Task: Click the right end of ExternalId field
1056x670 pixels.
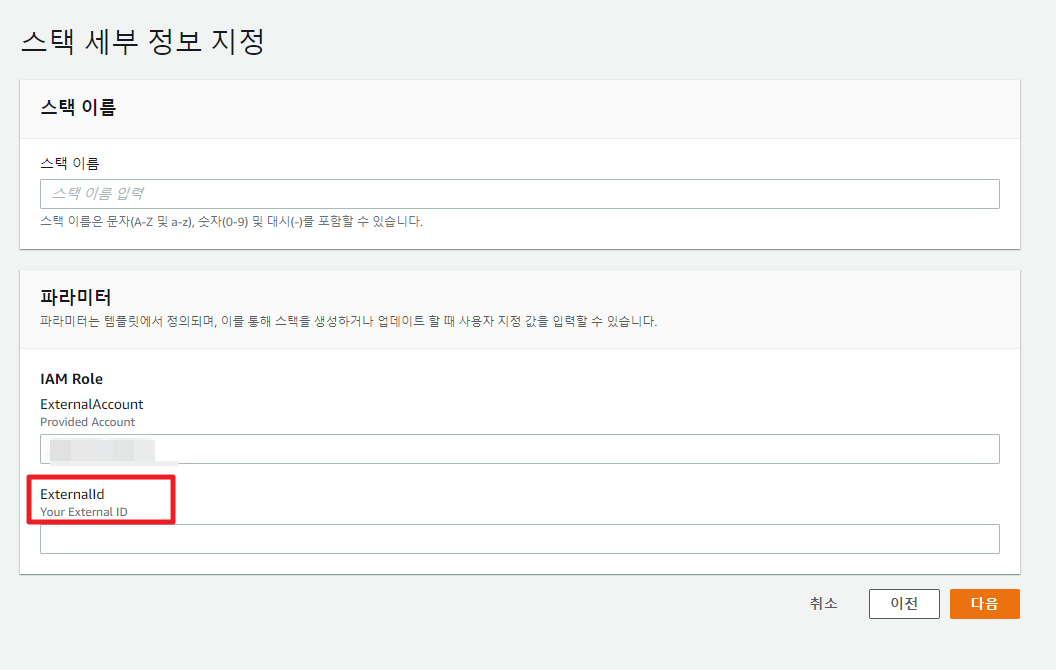Action: pos(980,539)
